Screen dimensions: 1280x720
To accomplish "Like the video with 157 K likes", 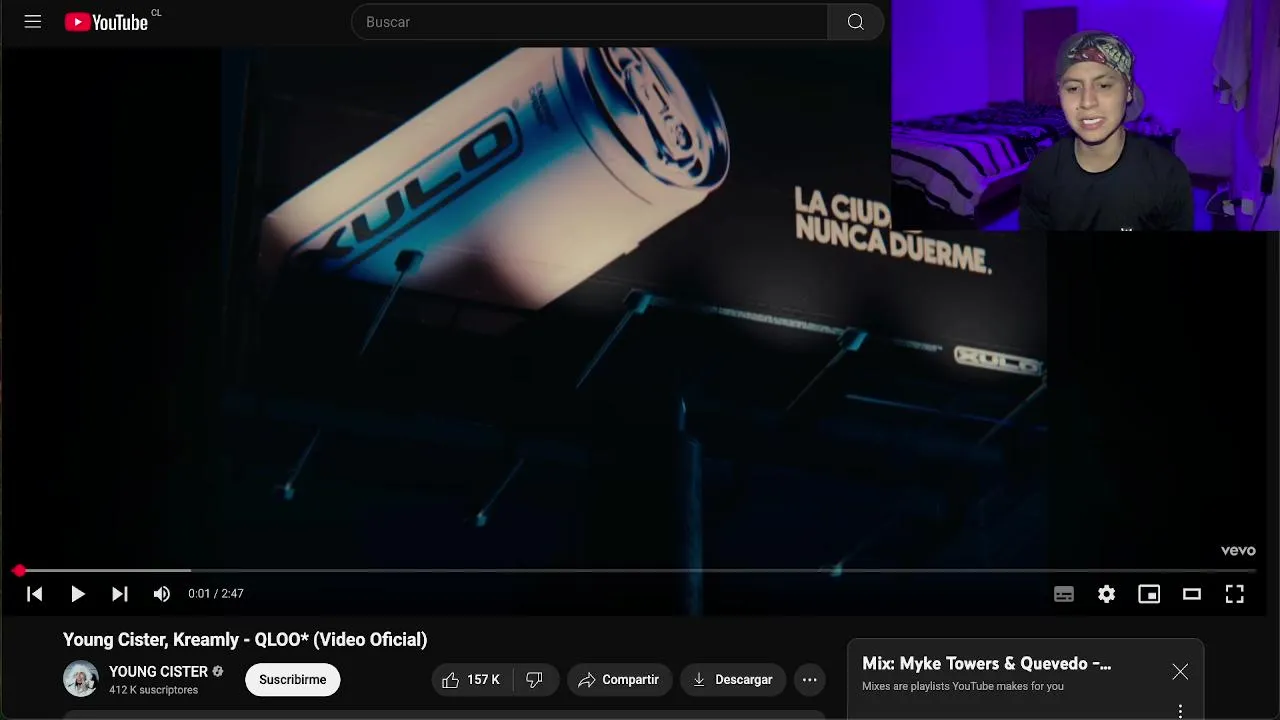I will click(472, 680).
